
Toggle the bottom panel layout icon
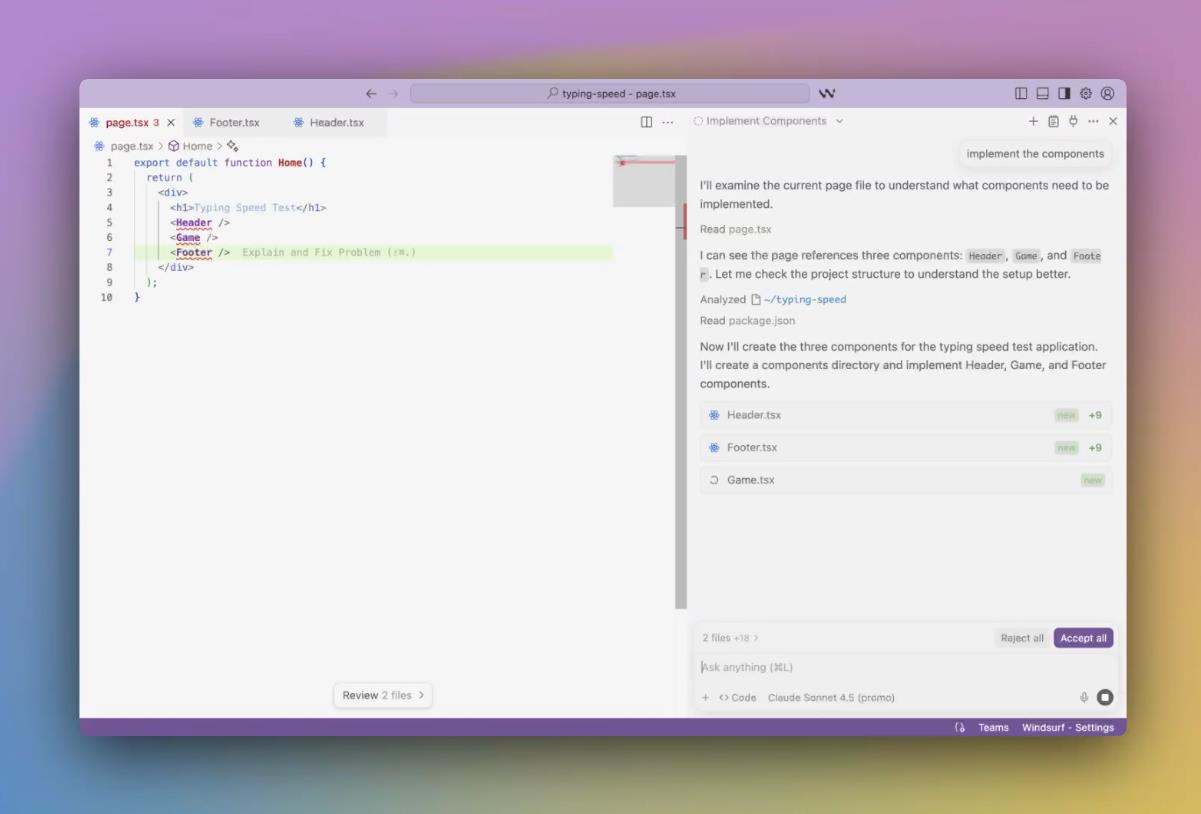[x=1042, y=94]
